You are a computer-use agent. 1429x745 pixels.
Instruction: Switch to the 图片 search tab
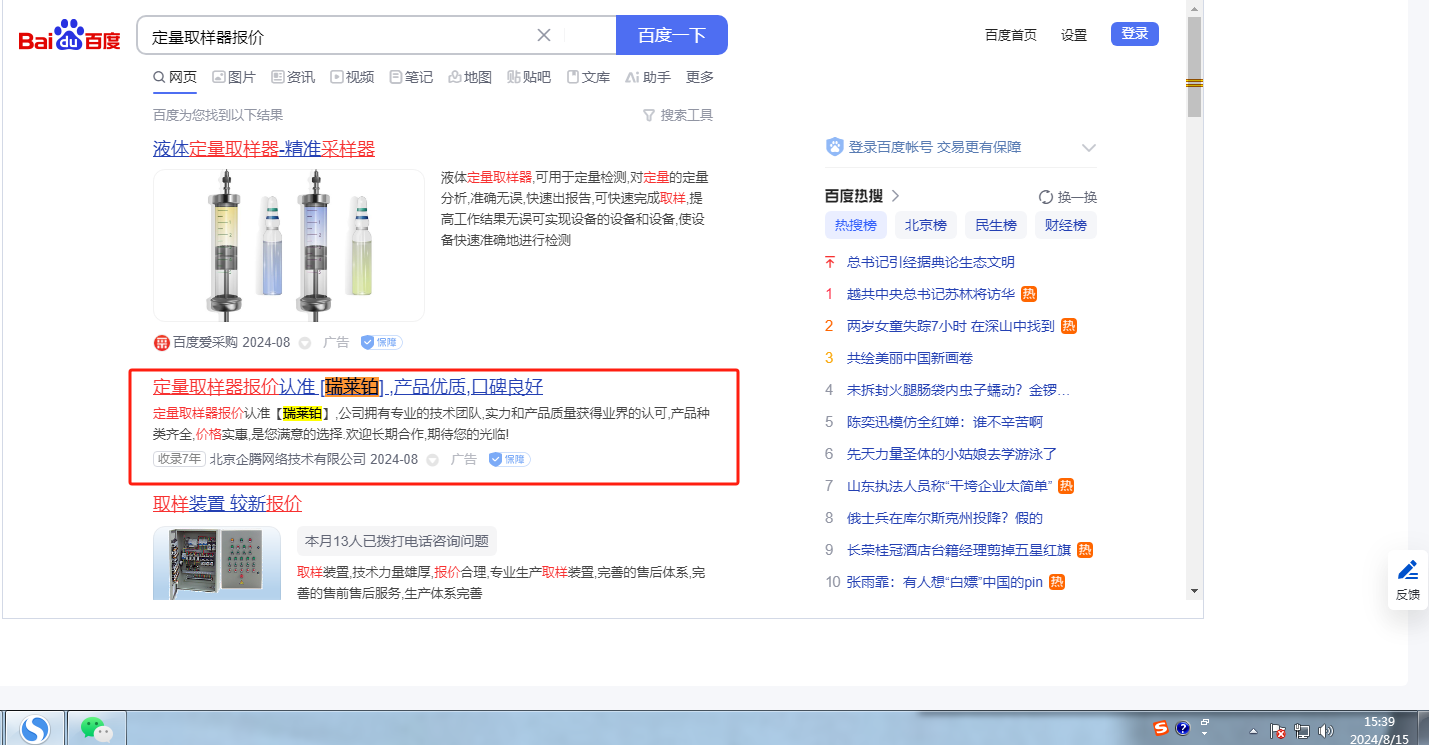tap(234, 77)
